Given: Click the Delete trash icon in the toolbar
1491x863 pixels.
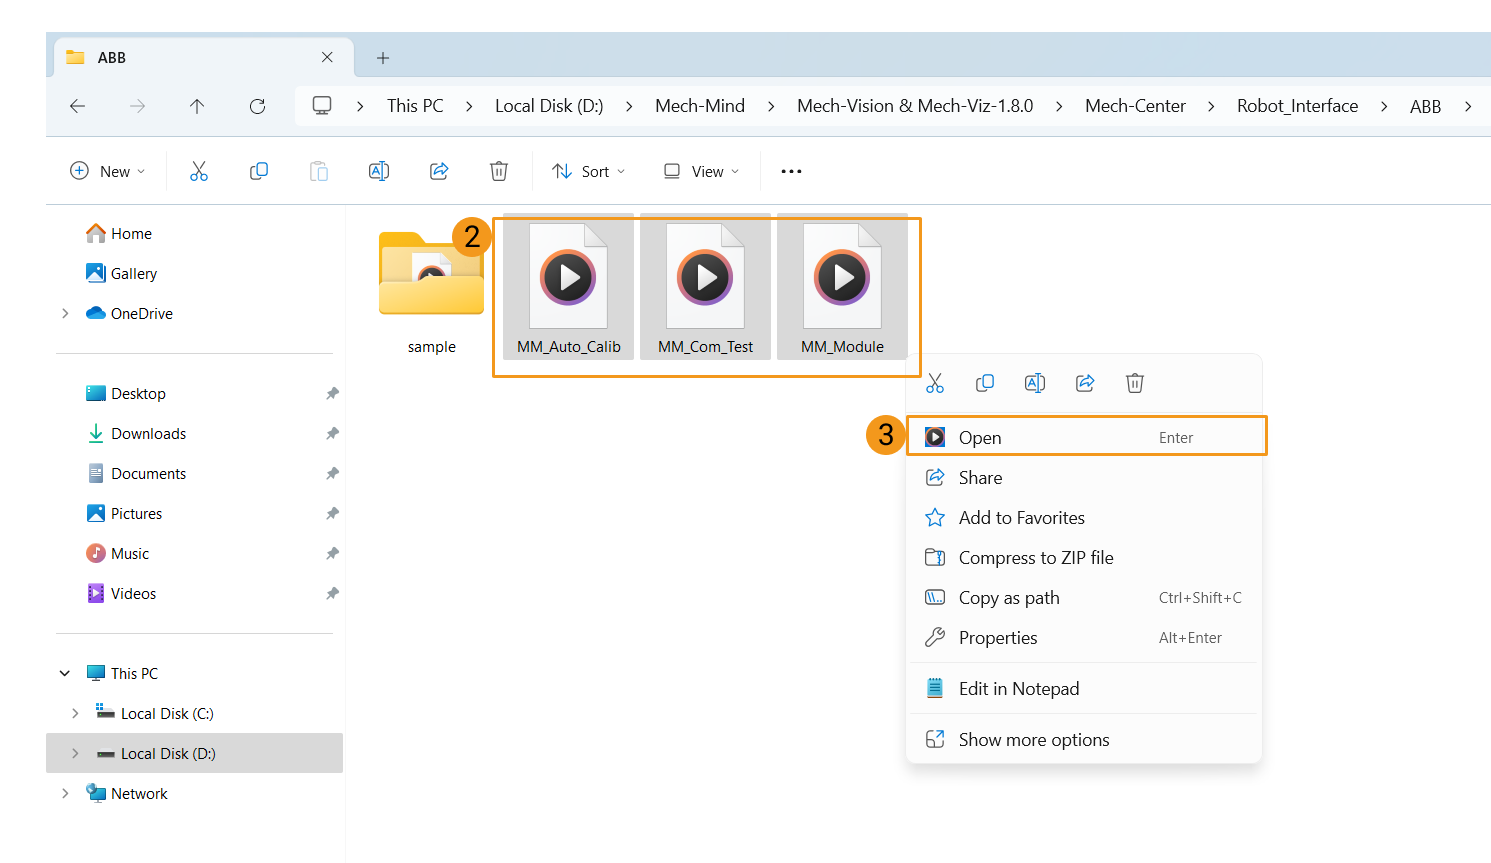Looking at the screenshot, I should click(x=499, y=171).
